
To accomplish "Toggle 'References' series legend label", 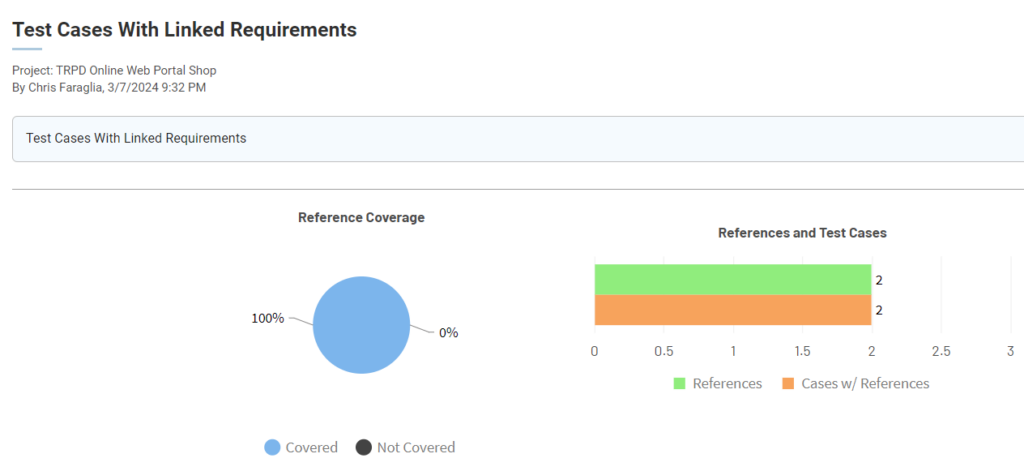I will [727, 384].
